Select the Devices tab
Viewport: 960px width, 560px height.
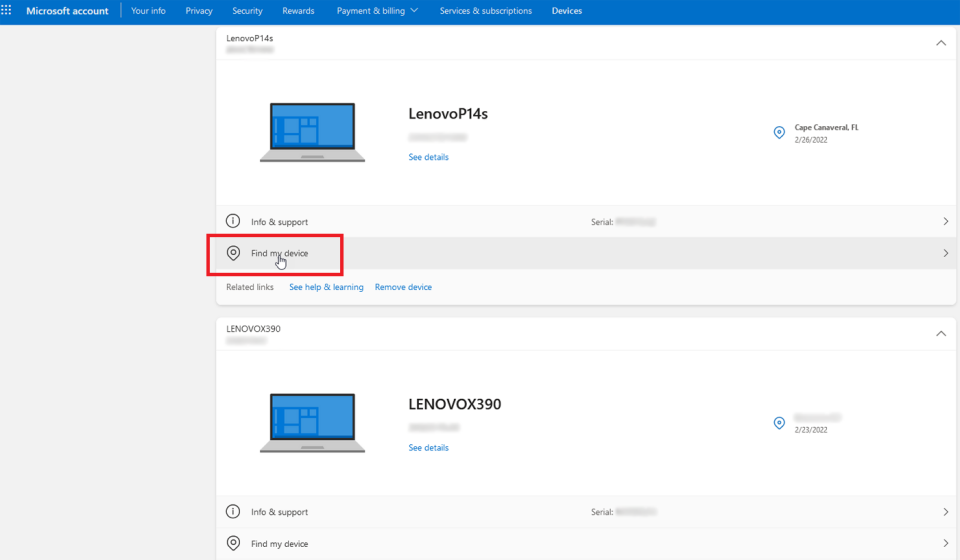(567, 11)
